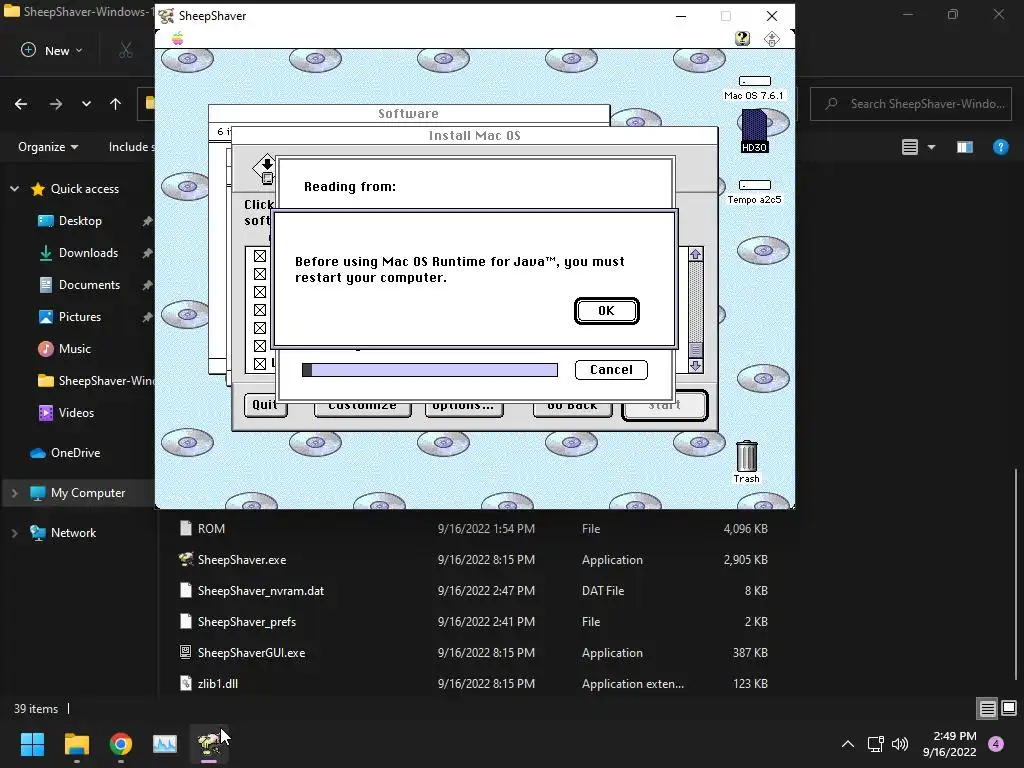Toggle the first software checkbox in installer list
Screen dimensions: 1024x768
click(x=260, y=256)
